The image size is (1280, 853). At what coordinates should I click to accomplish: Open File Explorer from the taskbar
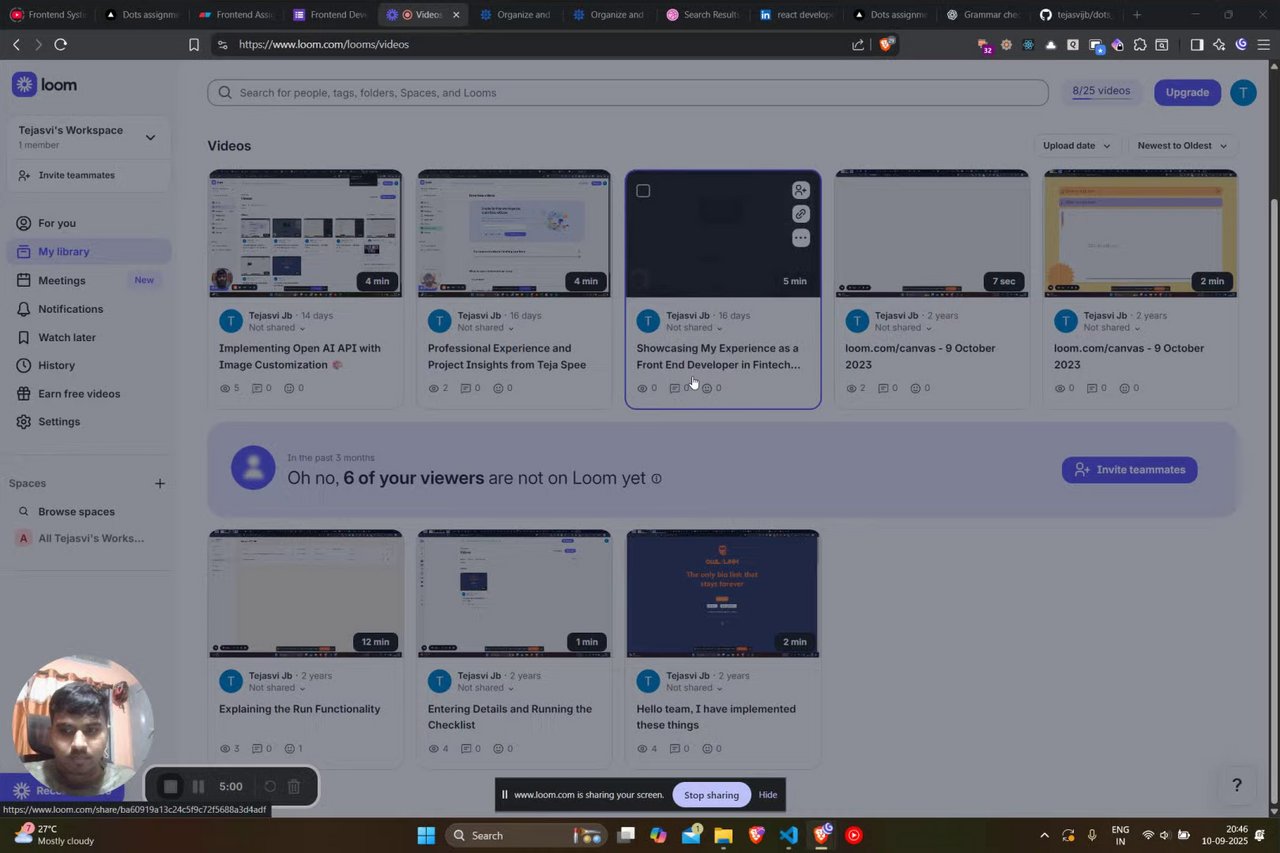pos(723,836)
